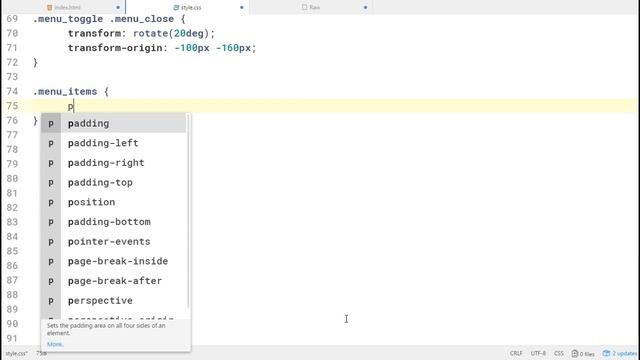This screenshot has height=360, width=640.
Task: Click property icon beside pointer-events suggestion
Action: (x=51, y=242)
